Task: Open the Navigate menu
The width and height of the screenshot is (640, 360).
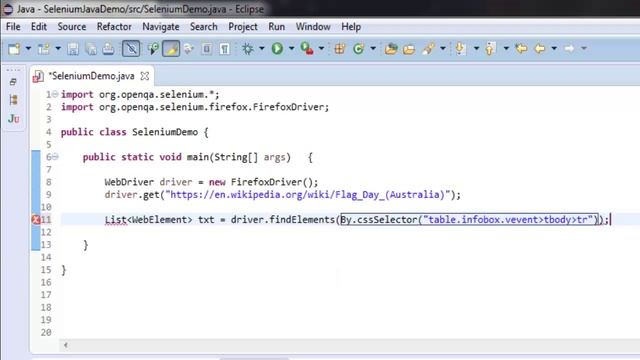Action: pyautogui.click(x=161, y=27)
